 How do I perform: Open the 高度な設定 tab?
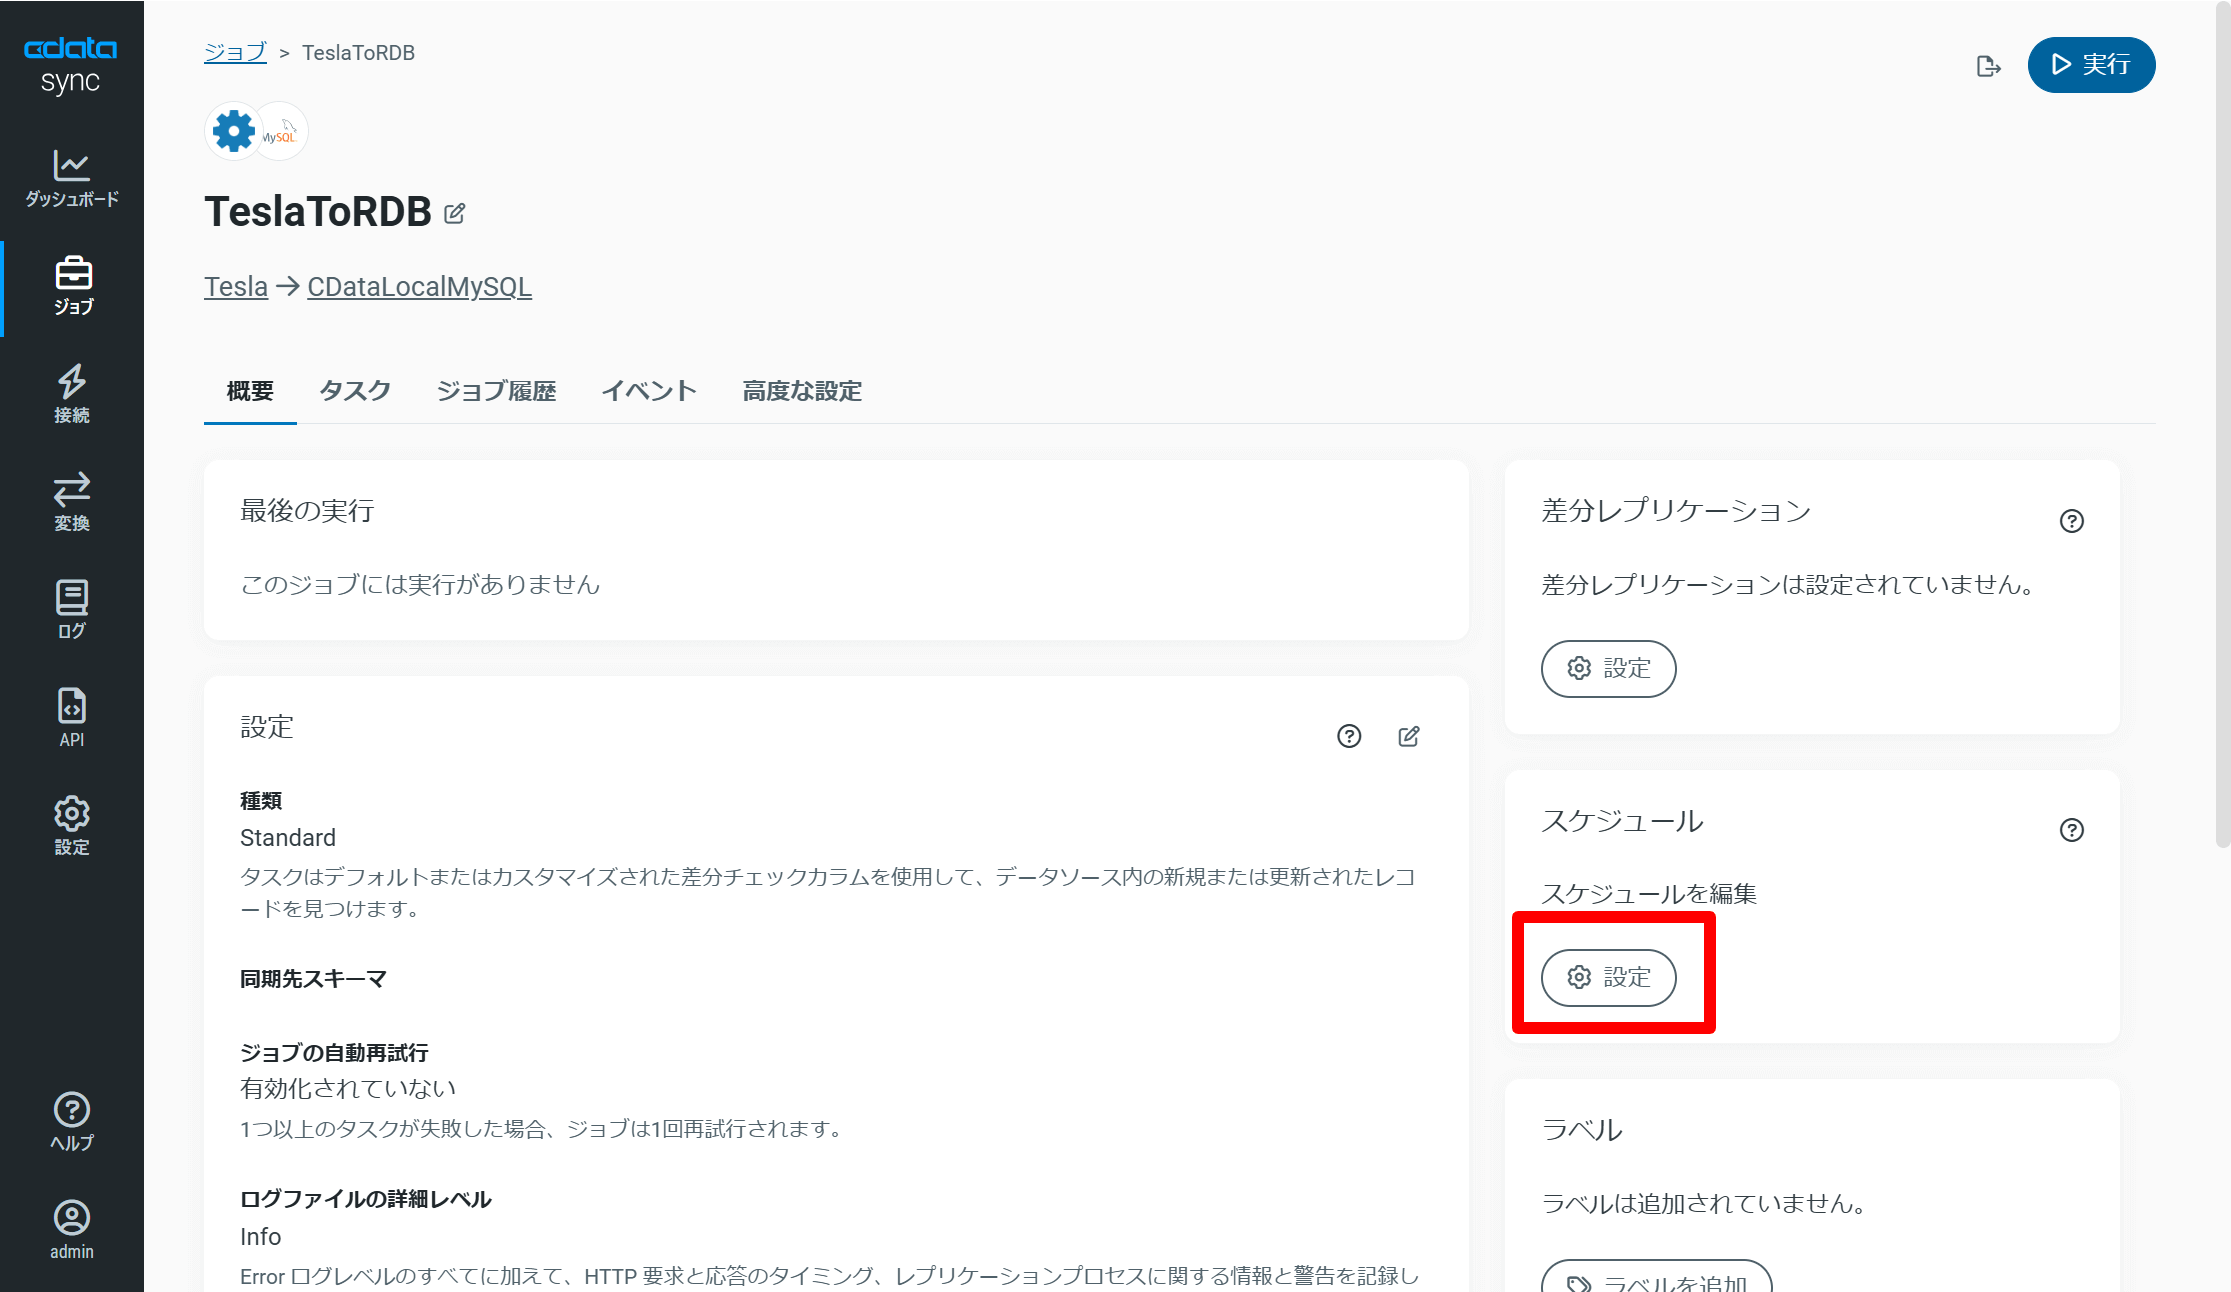(x=802, y=391)
